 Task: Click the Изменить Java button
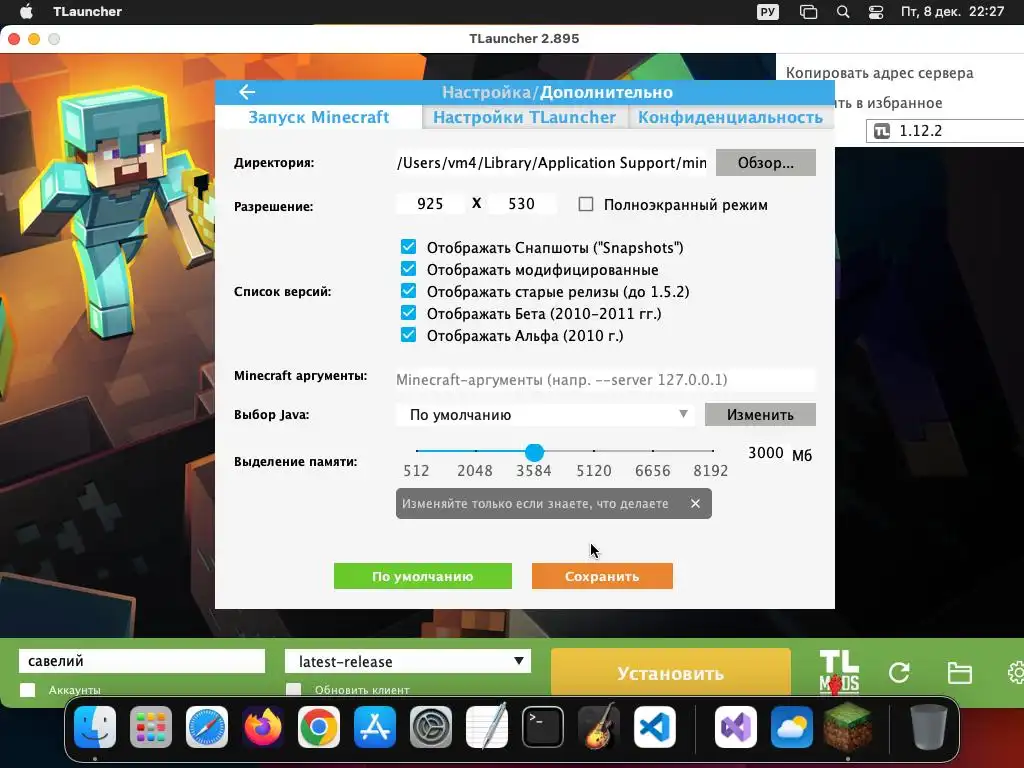pos(760,415)
